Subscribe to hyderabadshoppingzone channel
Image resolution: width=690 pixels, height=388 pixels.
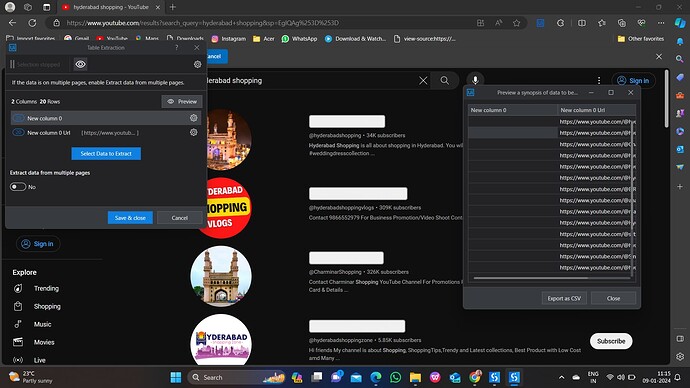pyautogui.click(x=611, y=341)
